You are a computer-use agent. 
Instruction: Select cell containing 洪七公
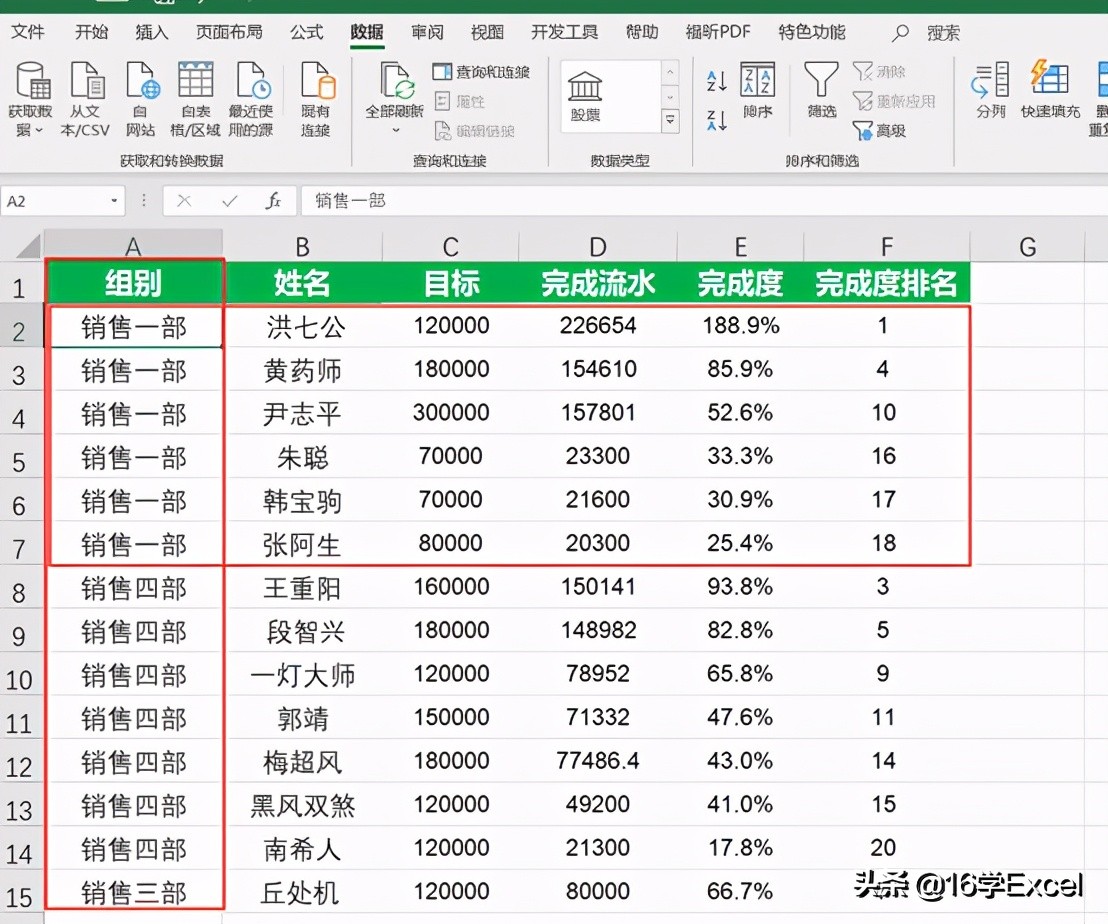(x=302, y=326)
